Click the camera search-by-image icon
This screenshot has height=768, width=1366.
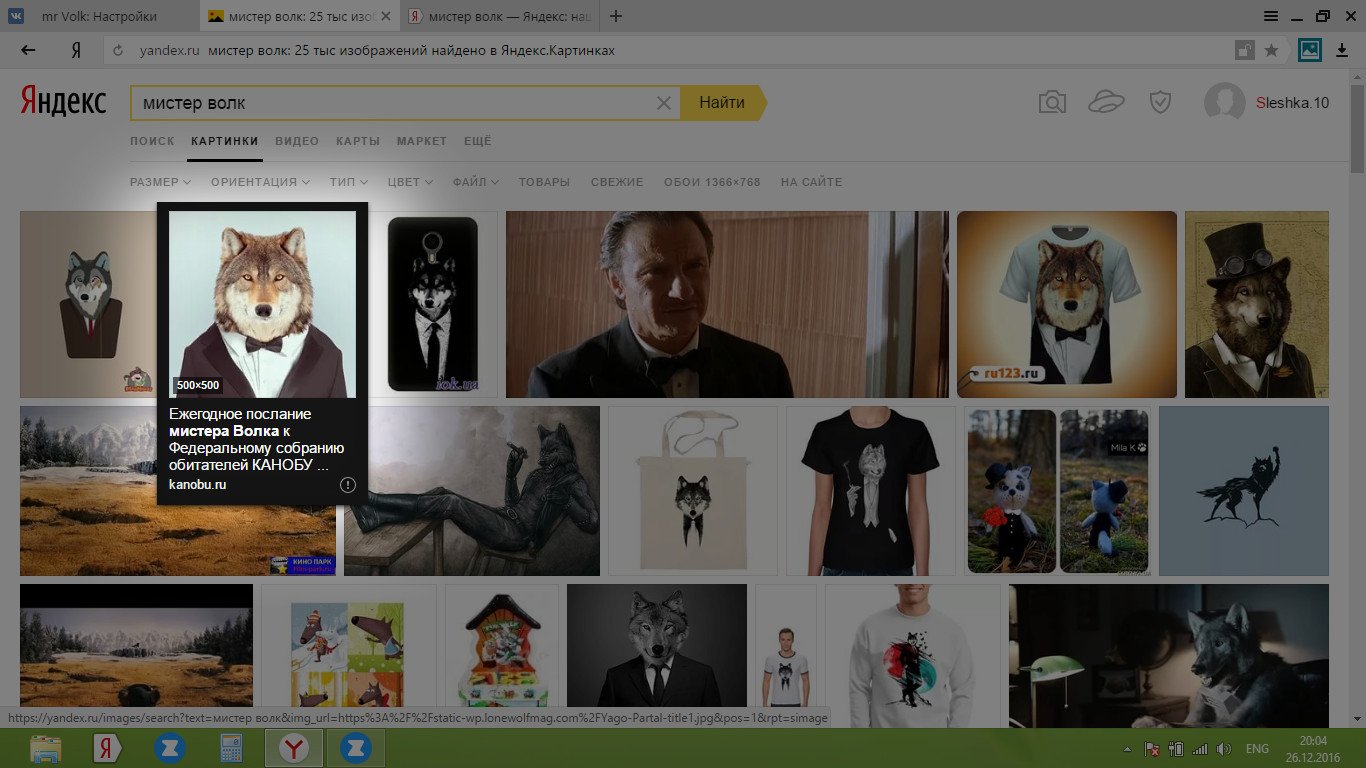[1052, 102]
